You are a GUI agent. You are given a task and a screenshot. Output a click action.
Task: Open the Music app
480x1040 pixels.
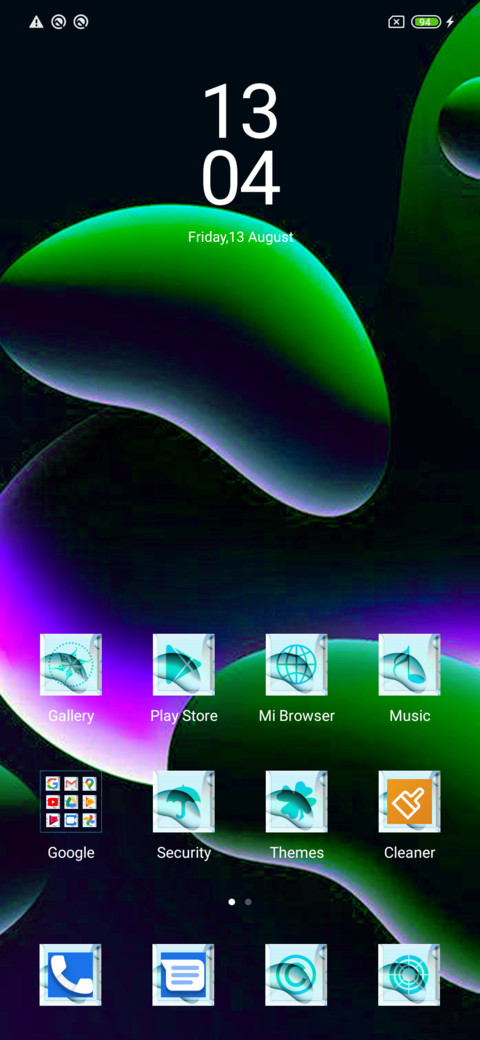409,665
